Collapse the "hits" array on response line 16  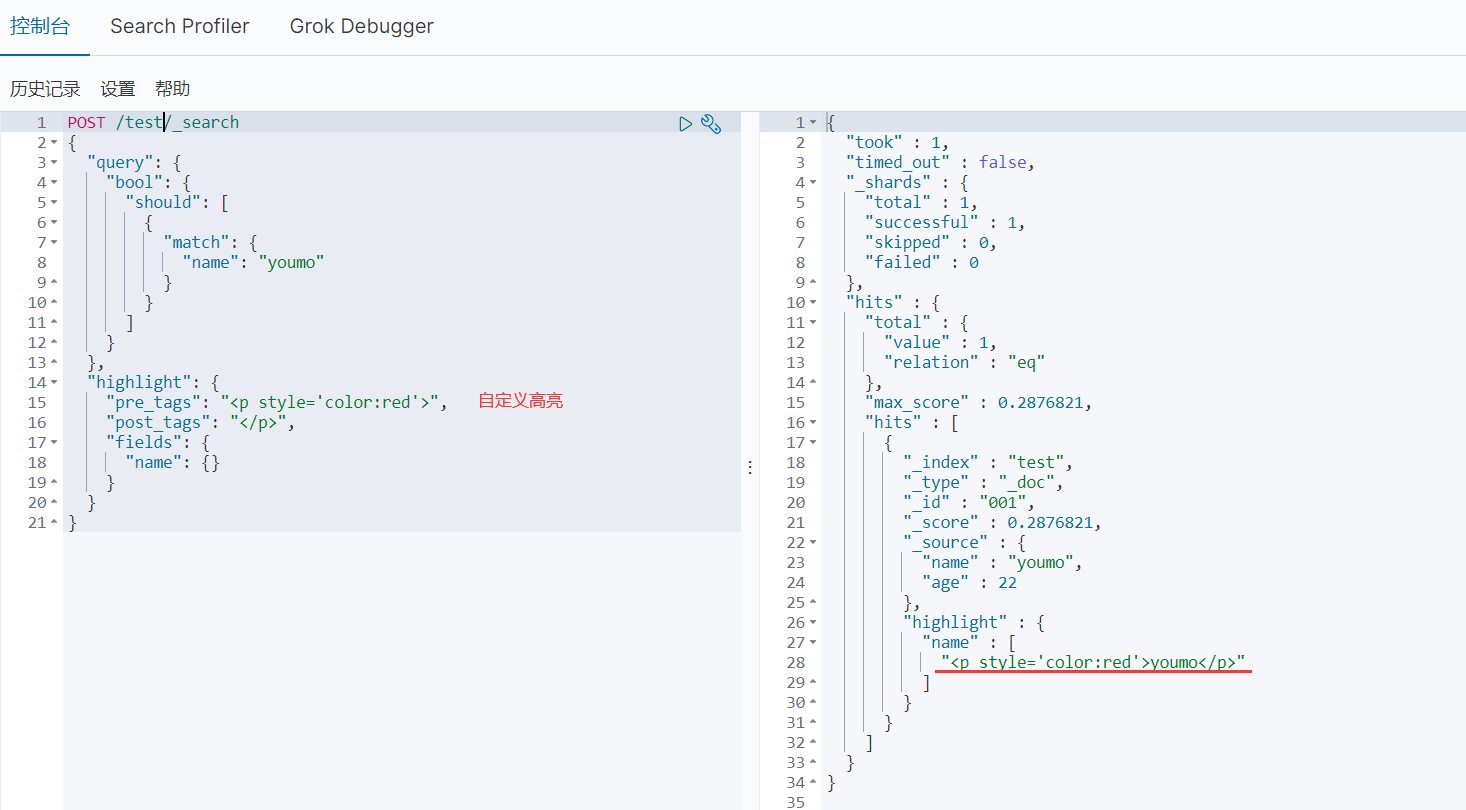click(x=813, y=423)
